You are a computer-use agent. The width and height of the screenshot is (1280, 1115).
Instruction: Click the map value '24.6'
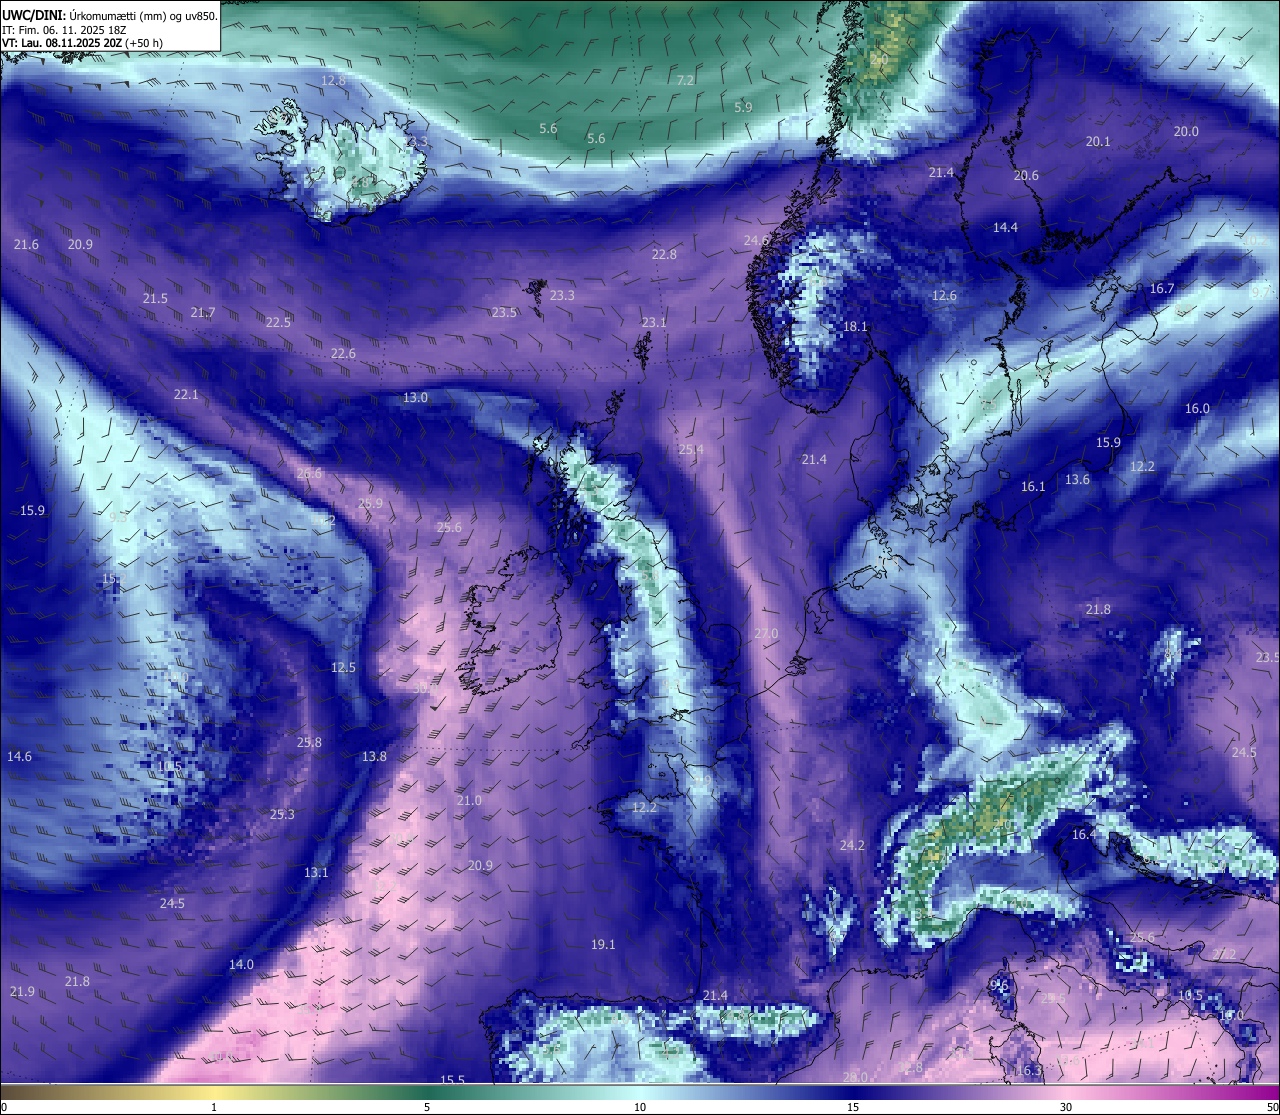[756, 240]
